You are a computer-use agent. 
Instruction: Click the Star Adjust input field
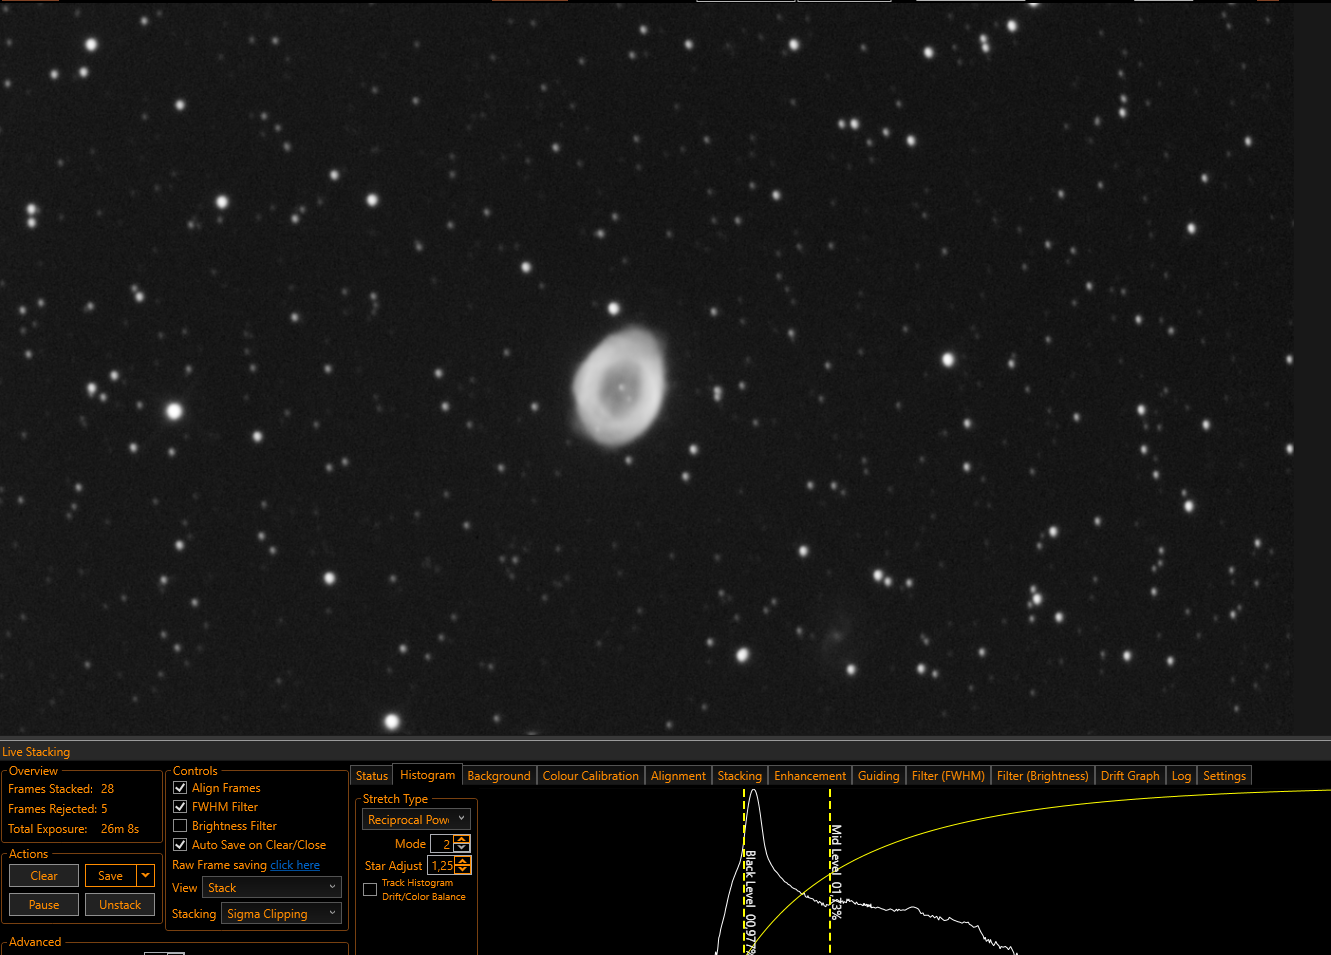(441, 865)
